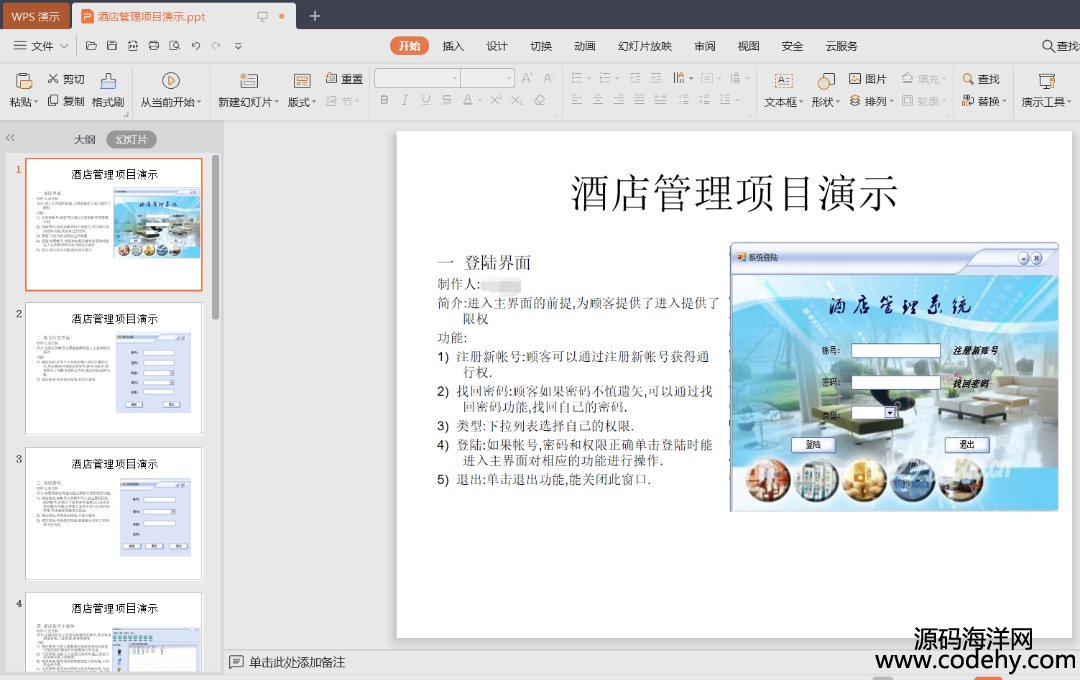Click the Print icon in quick toolbar

154,46
